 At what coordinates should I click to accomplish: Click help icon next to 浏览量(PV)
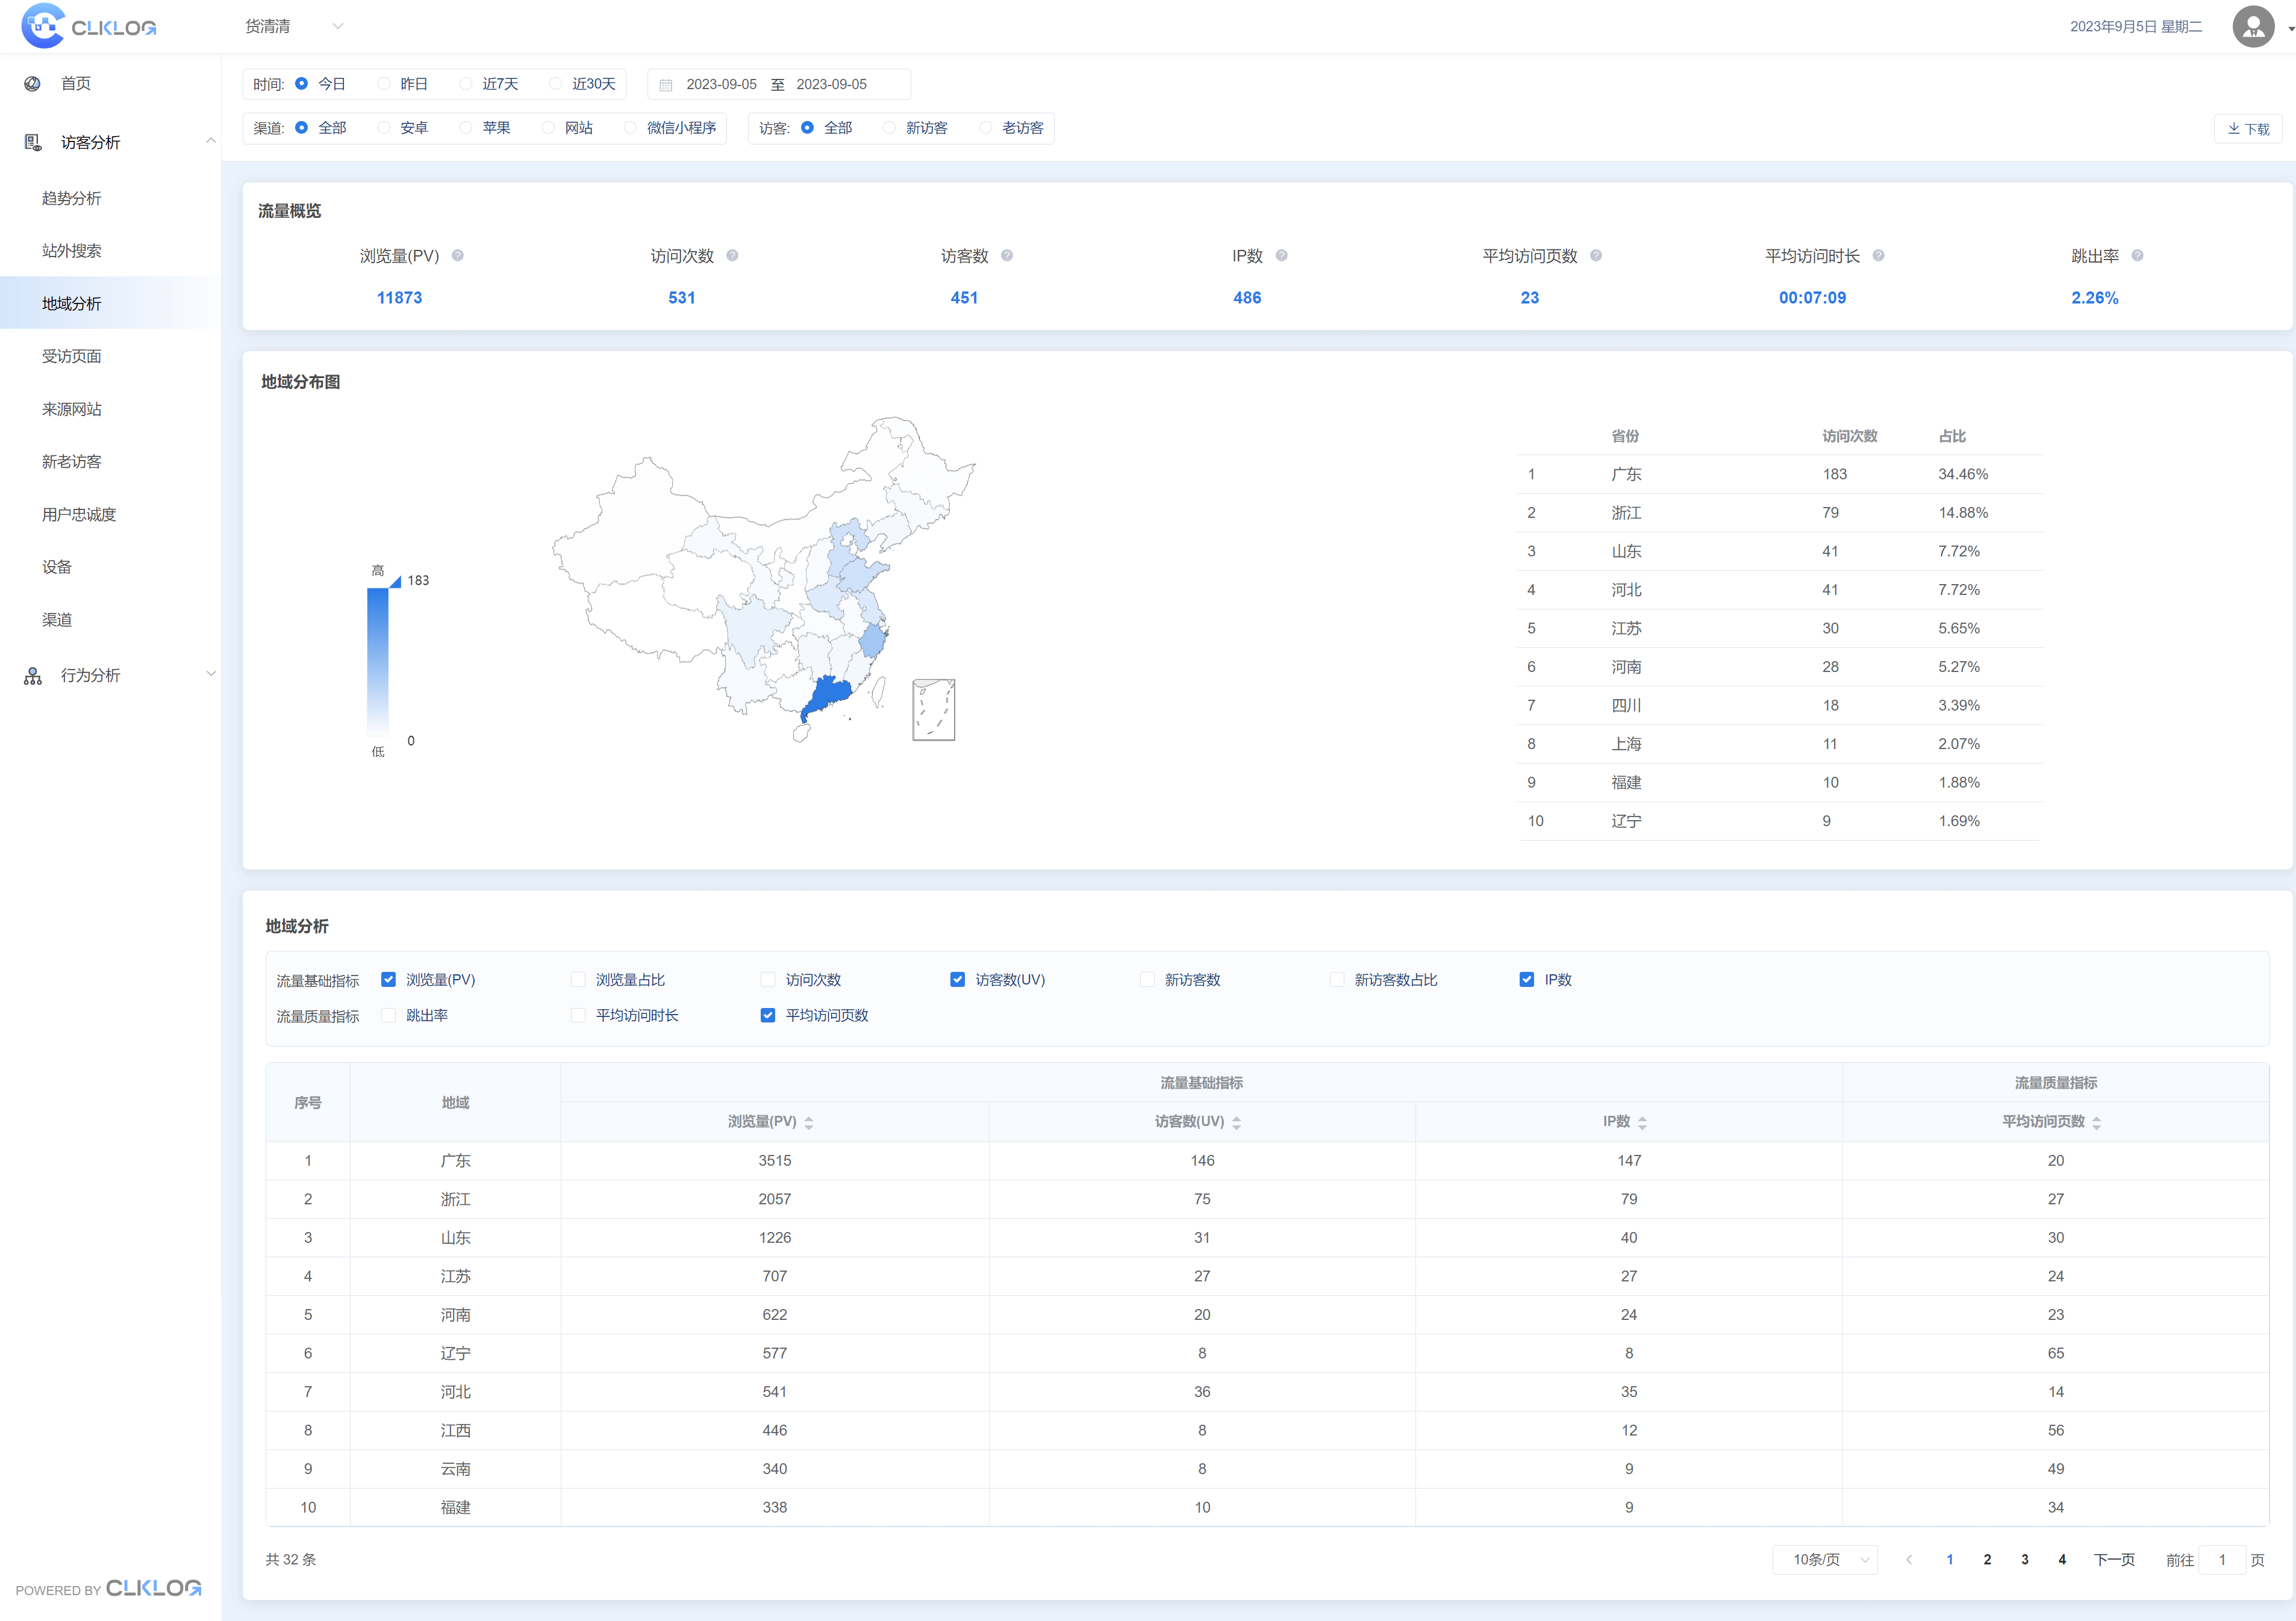(x=457, y=256)
